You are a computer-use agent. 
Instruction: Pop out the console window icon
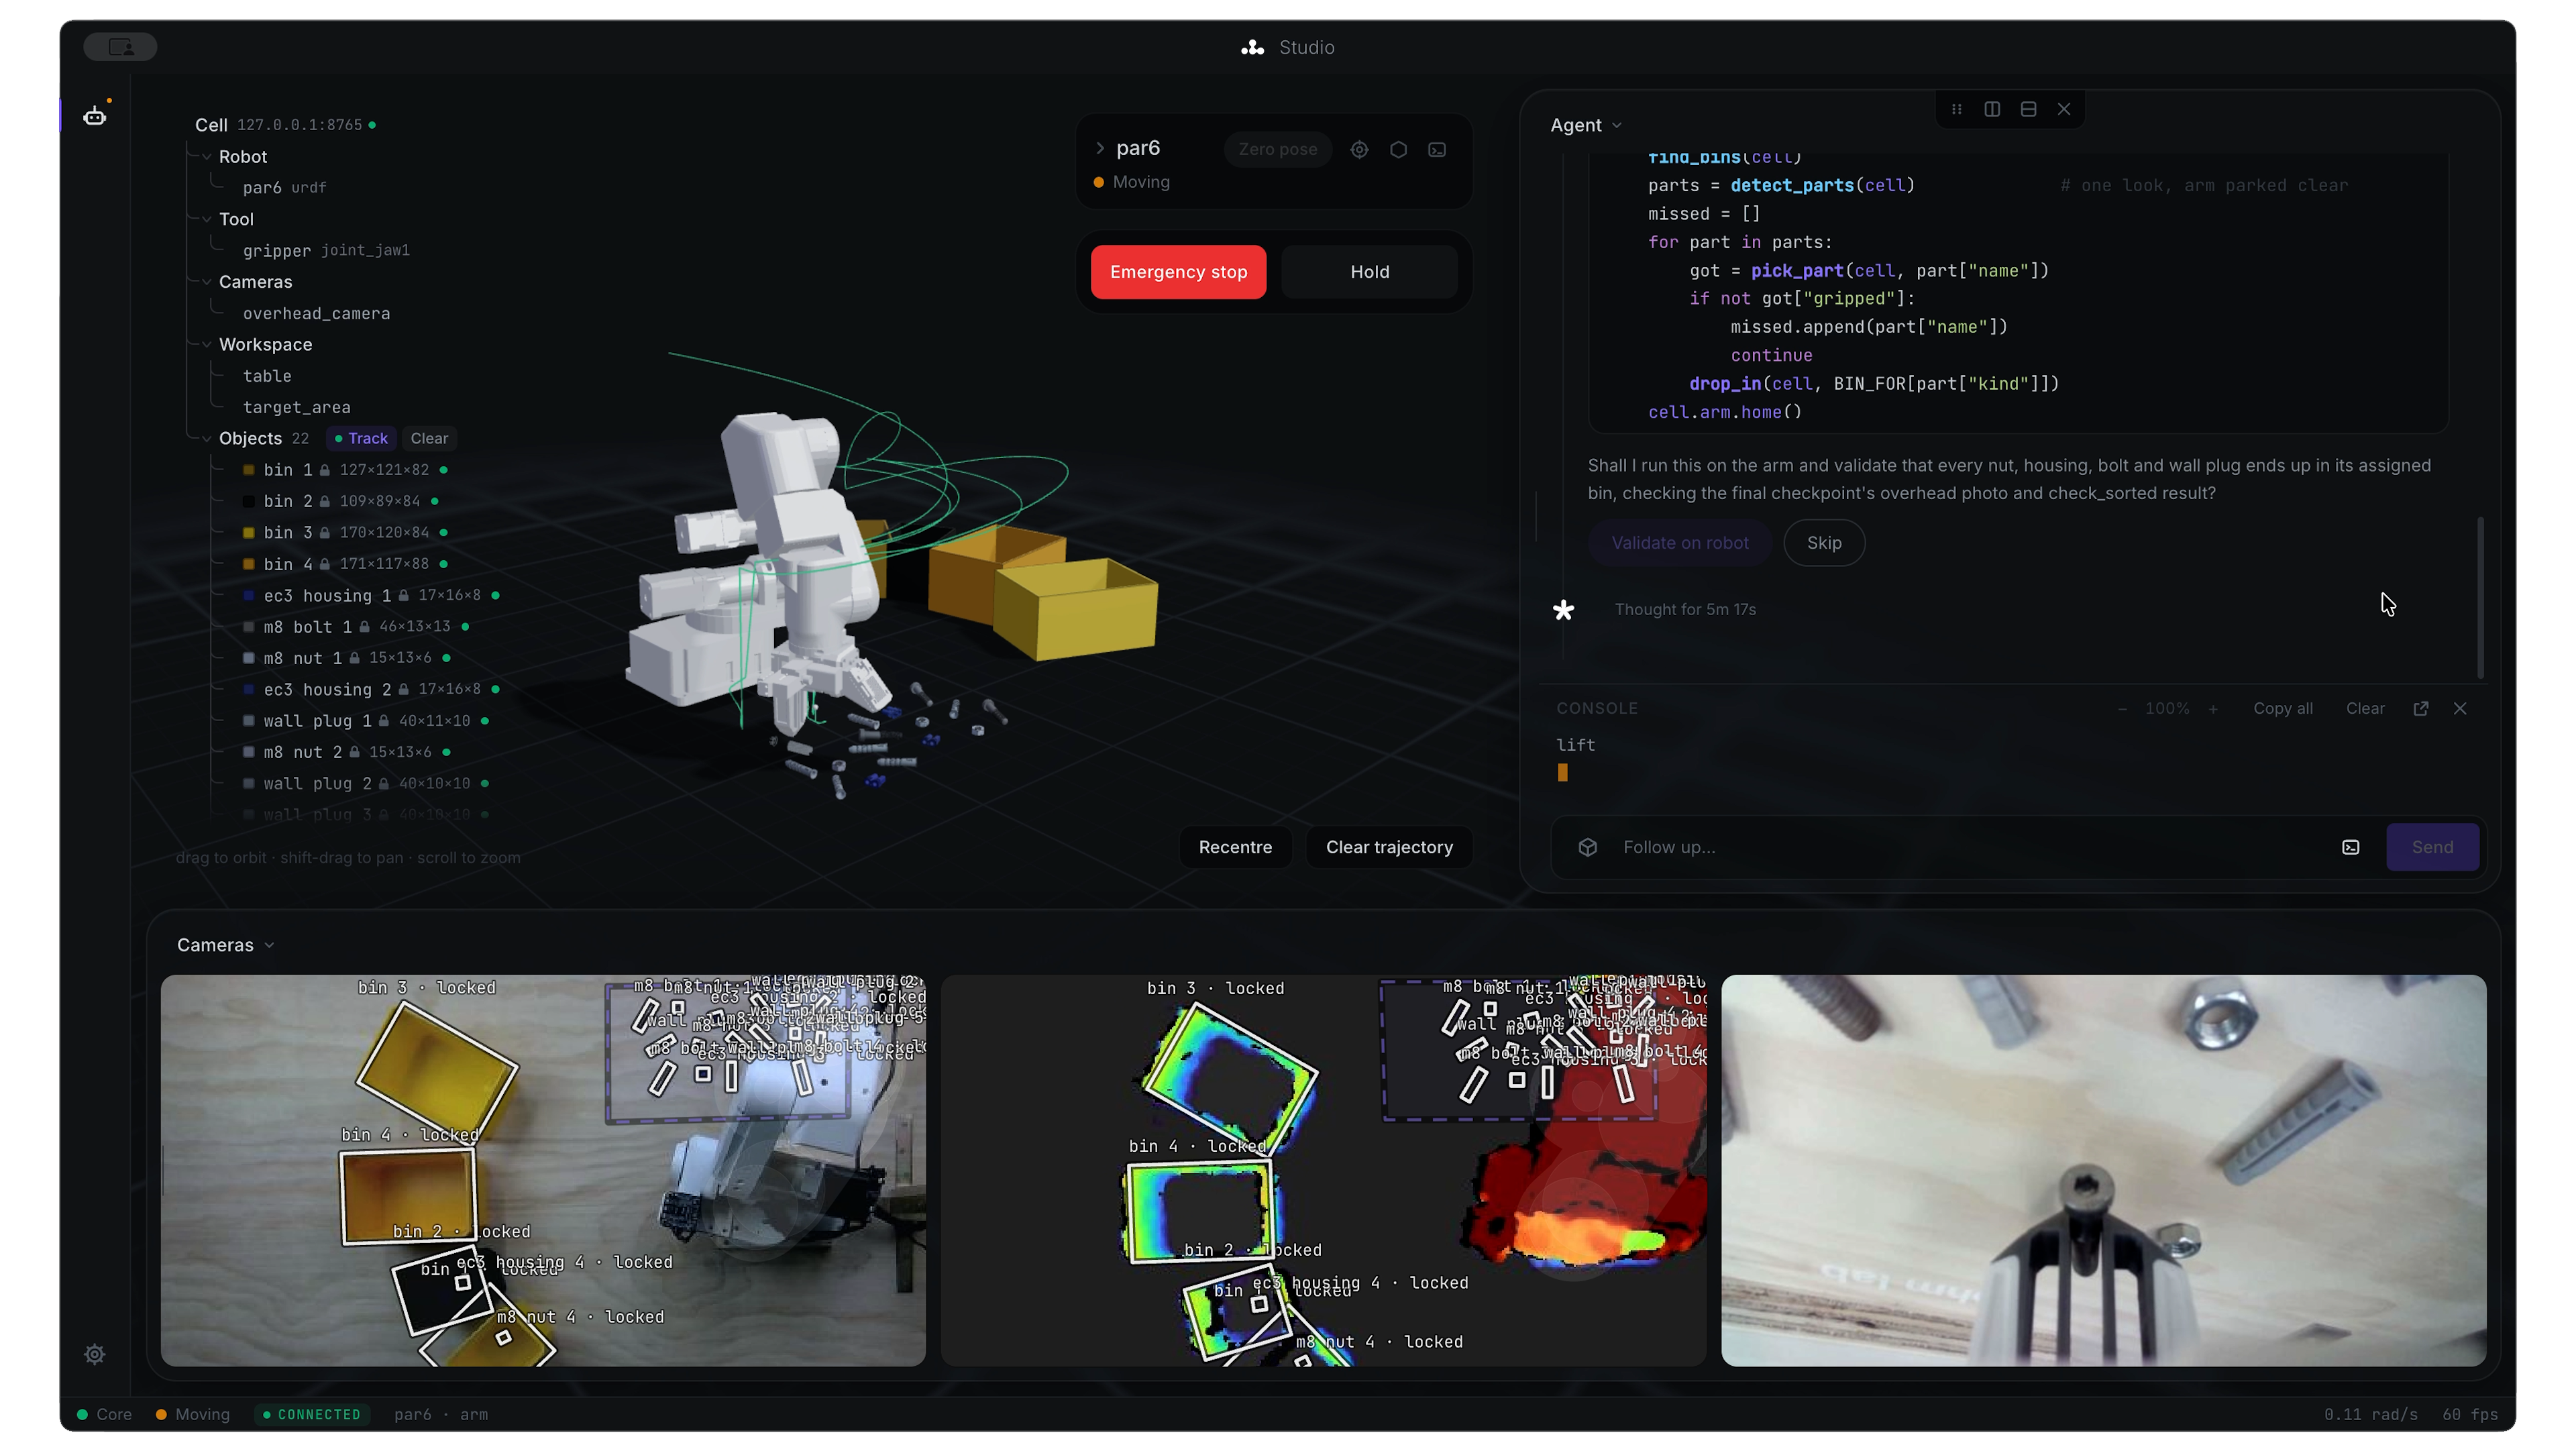tap(2421, 708)
